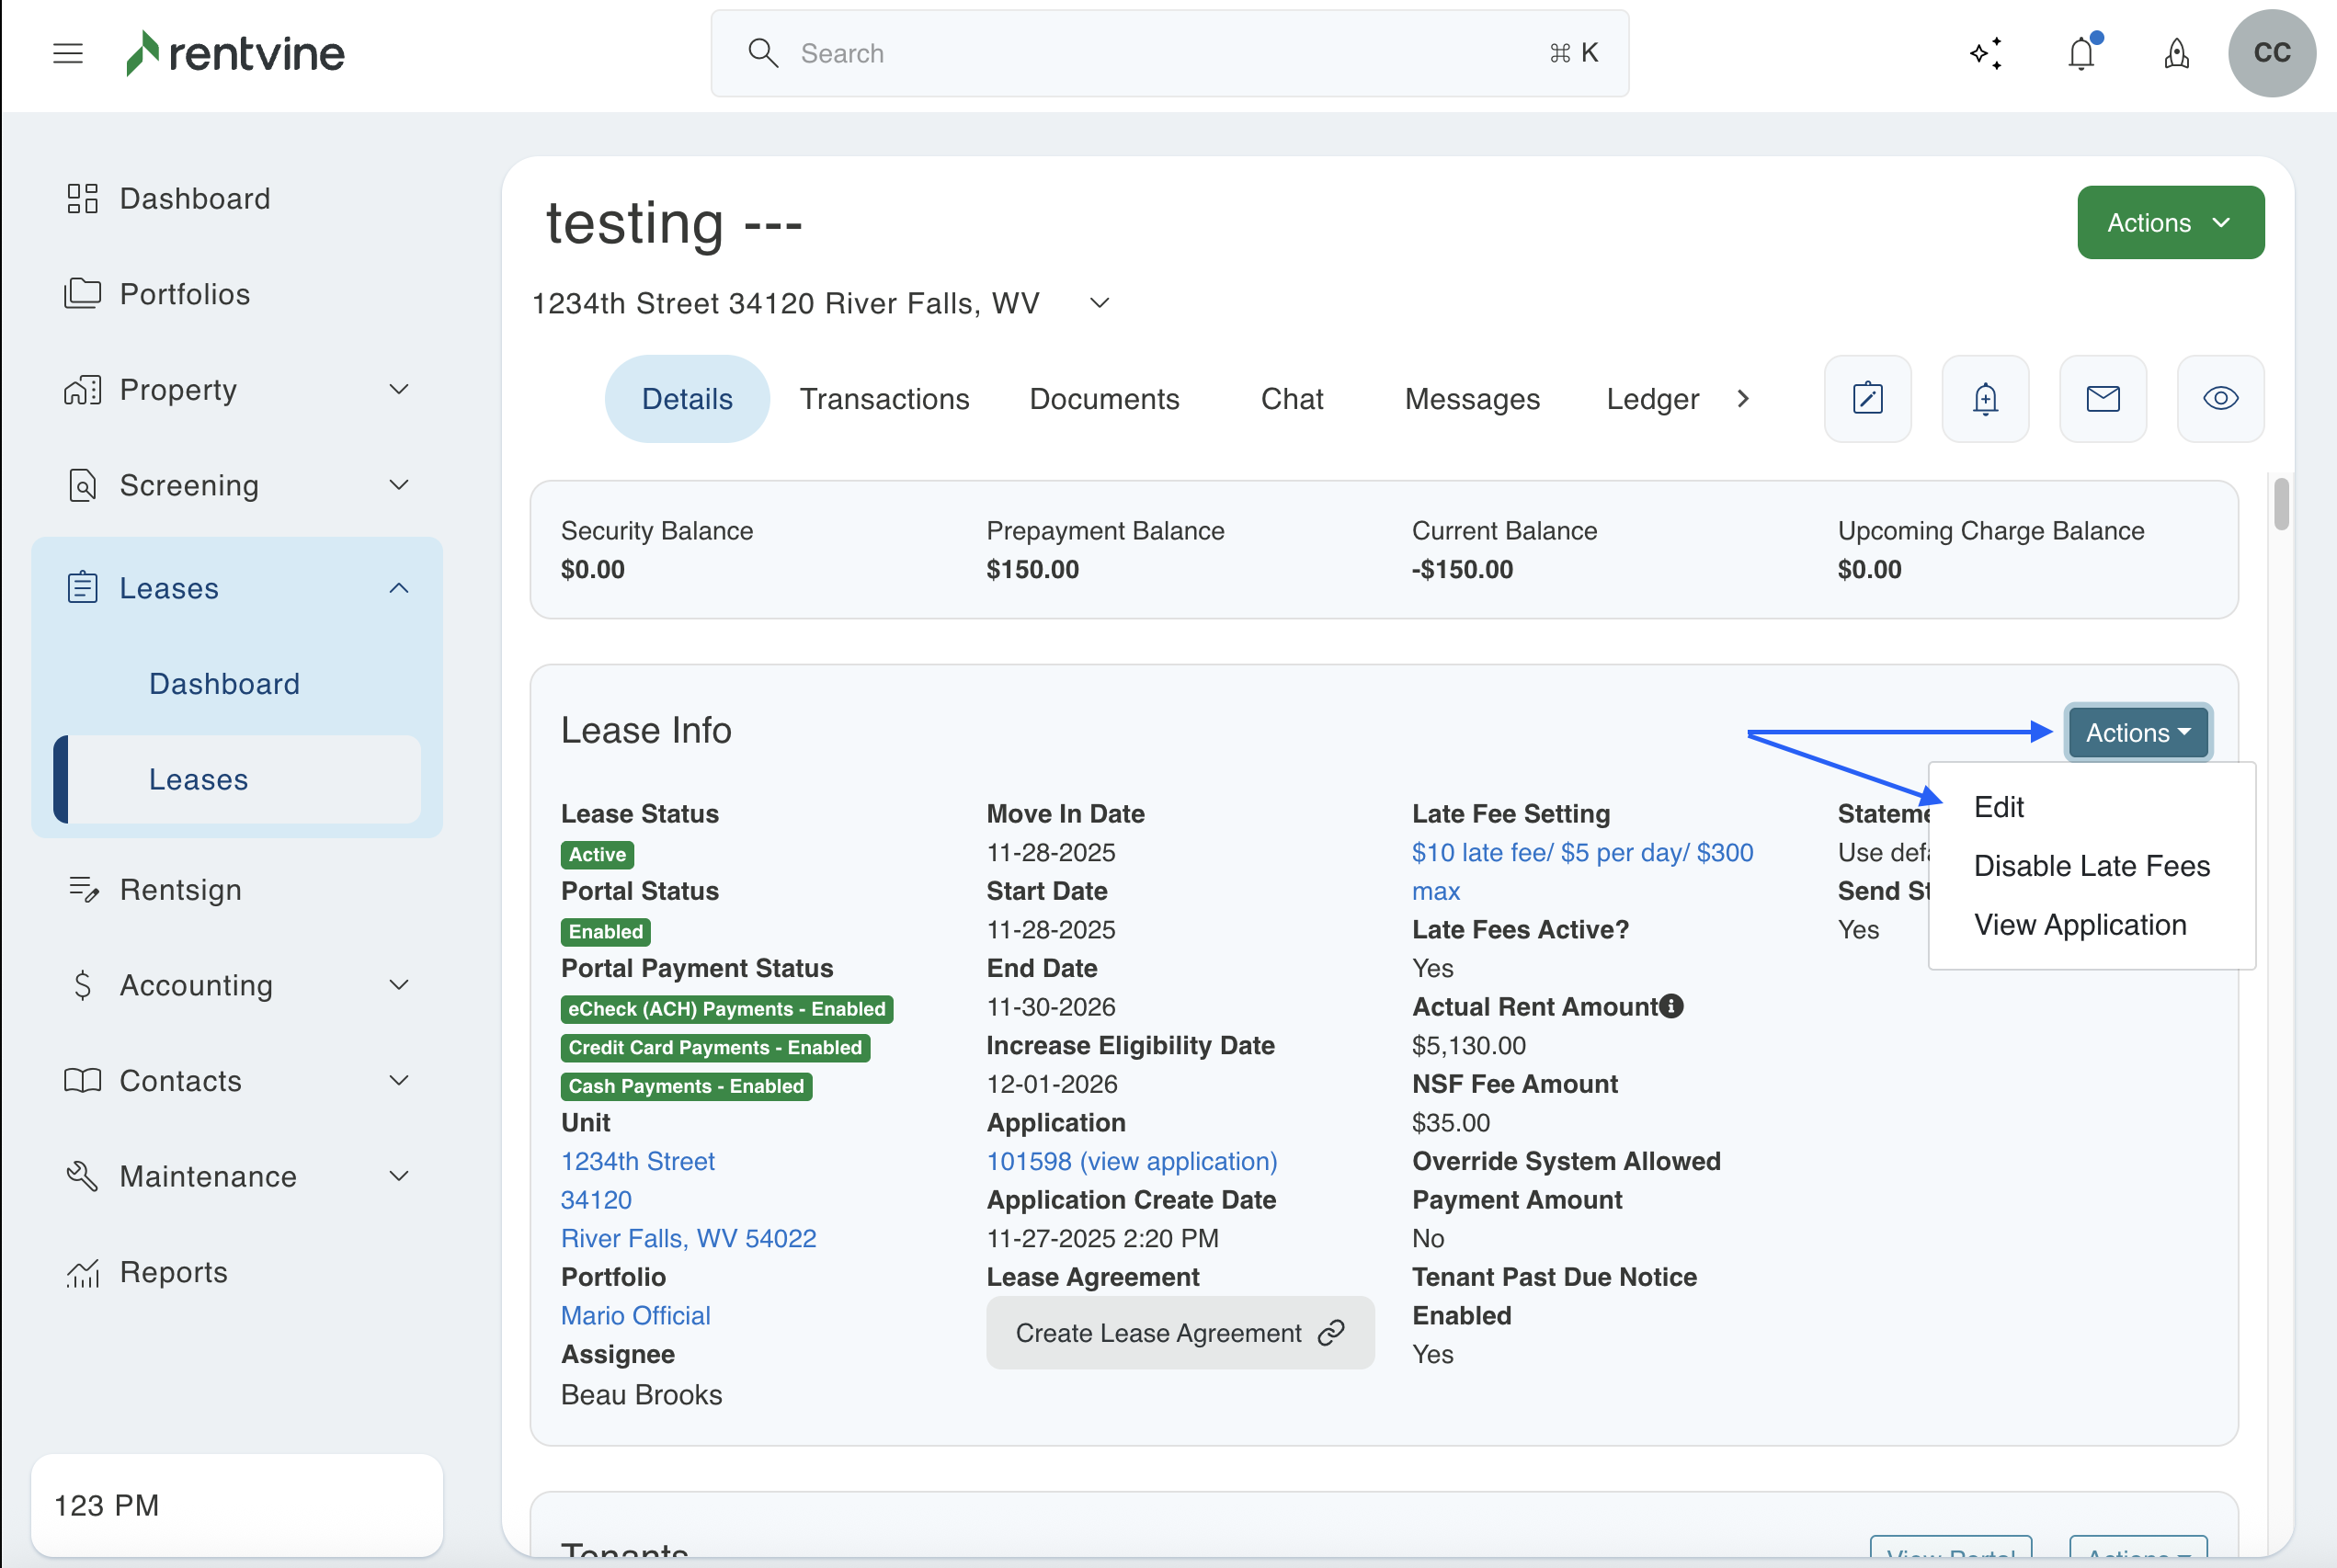The height and width of the screenshot is (1568, 2337).
Task: Open the Mario Official portfolio link
Action: pos(635,1315)
